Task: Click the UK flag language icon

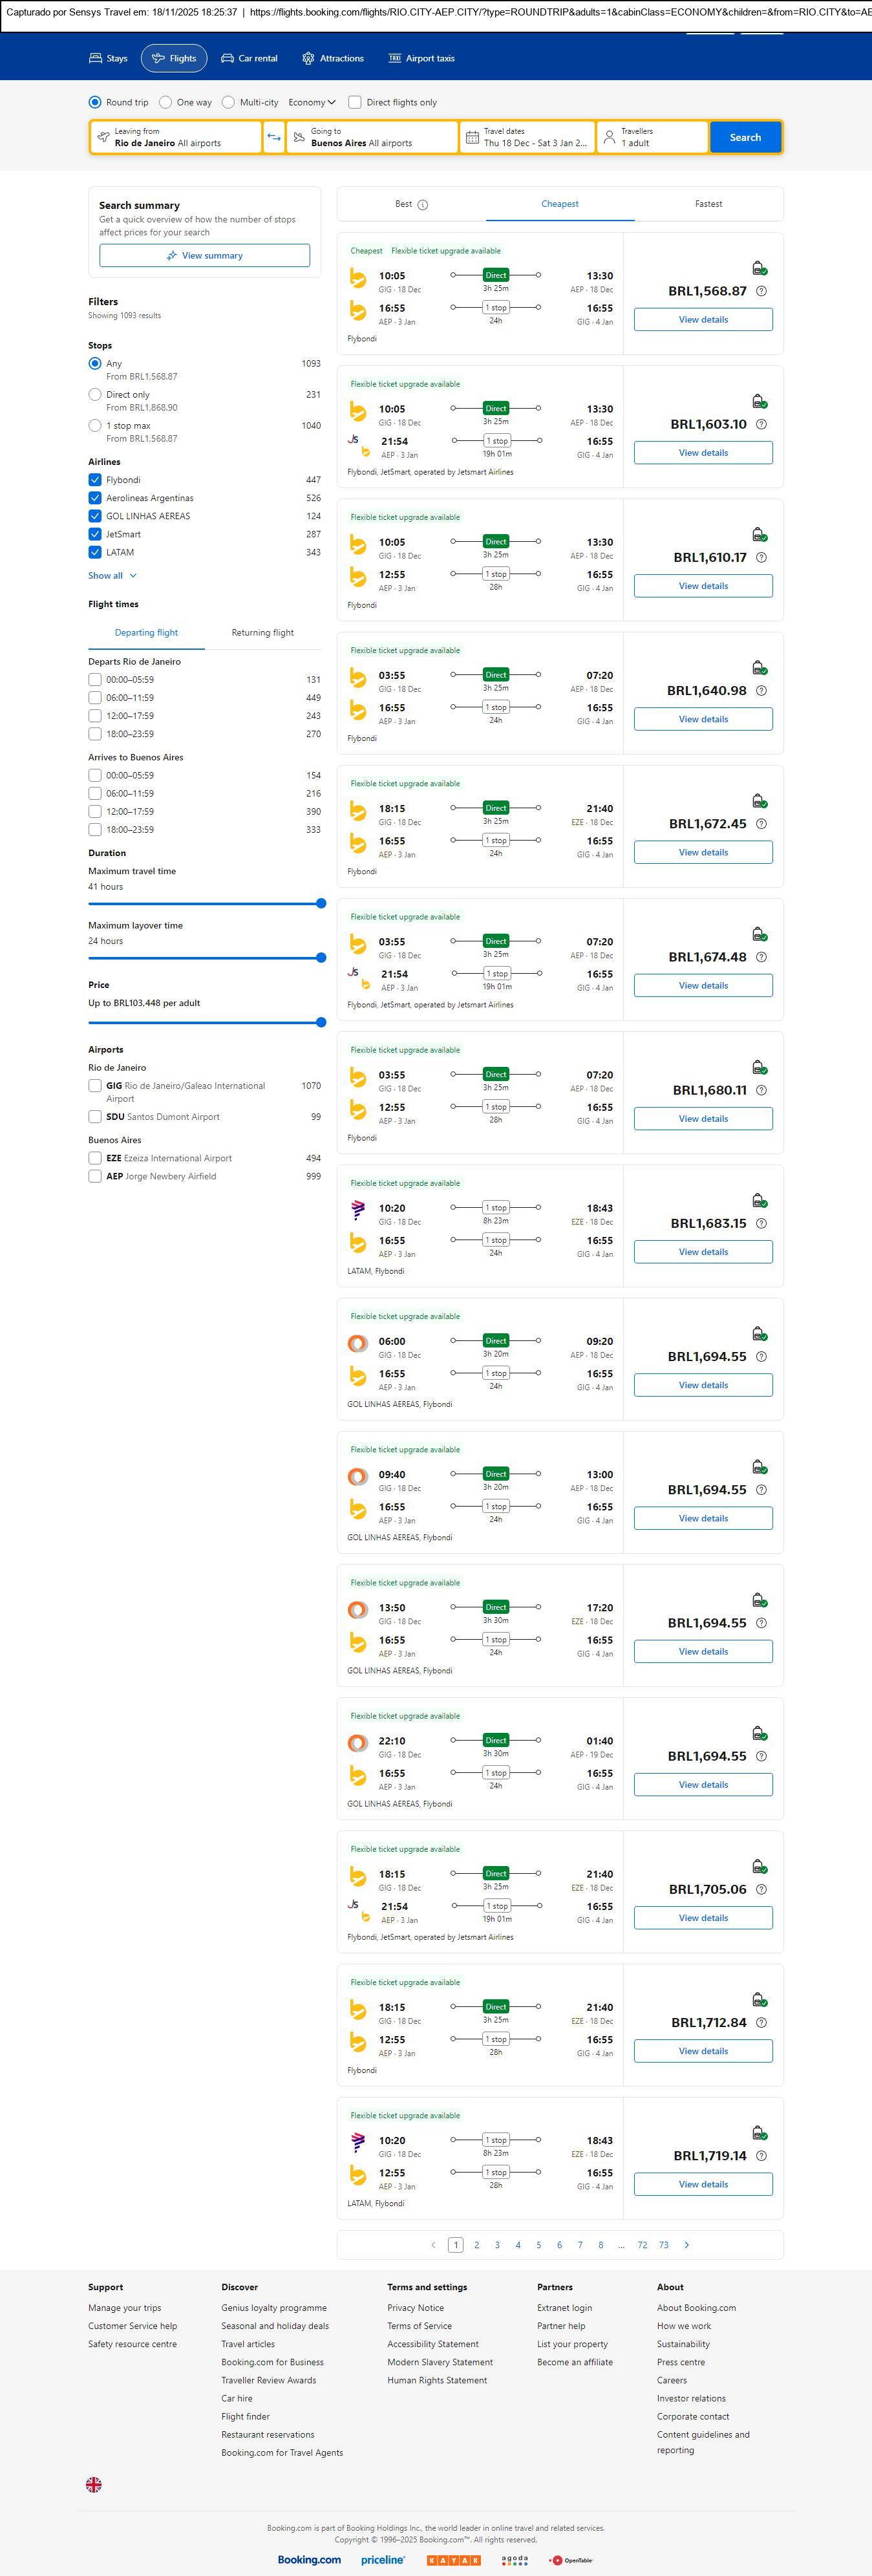Action: point(94,2484)
